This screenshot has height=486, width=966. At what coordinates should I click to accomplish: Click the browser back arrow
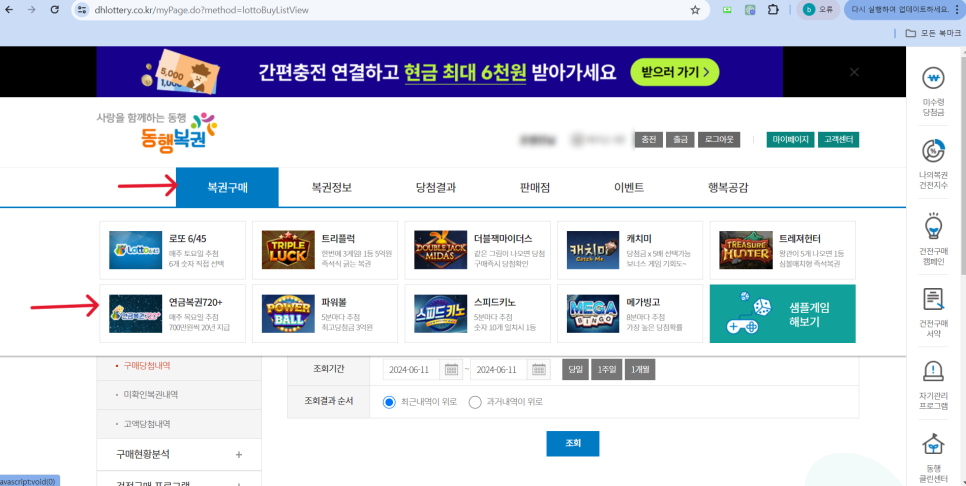[x=9, y=10]
